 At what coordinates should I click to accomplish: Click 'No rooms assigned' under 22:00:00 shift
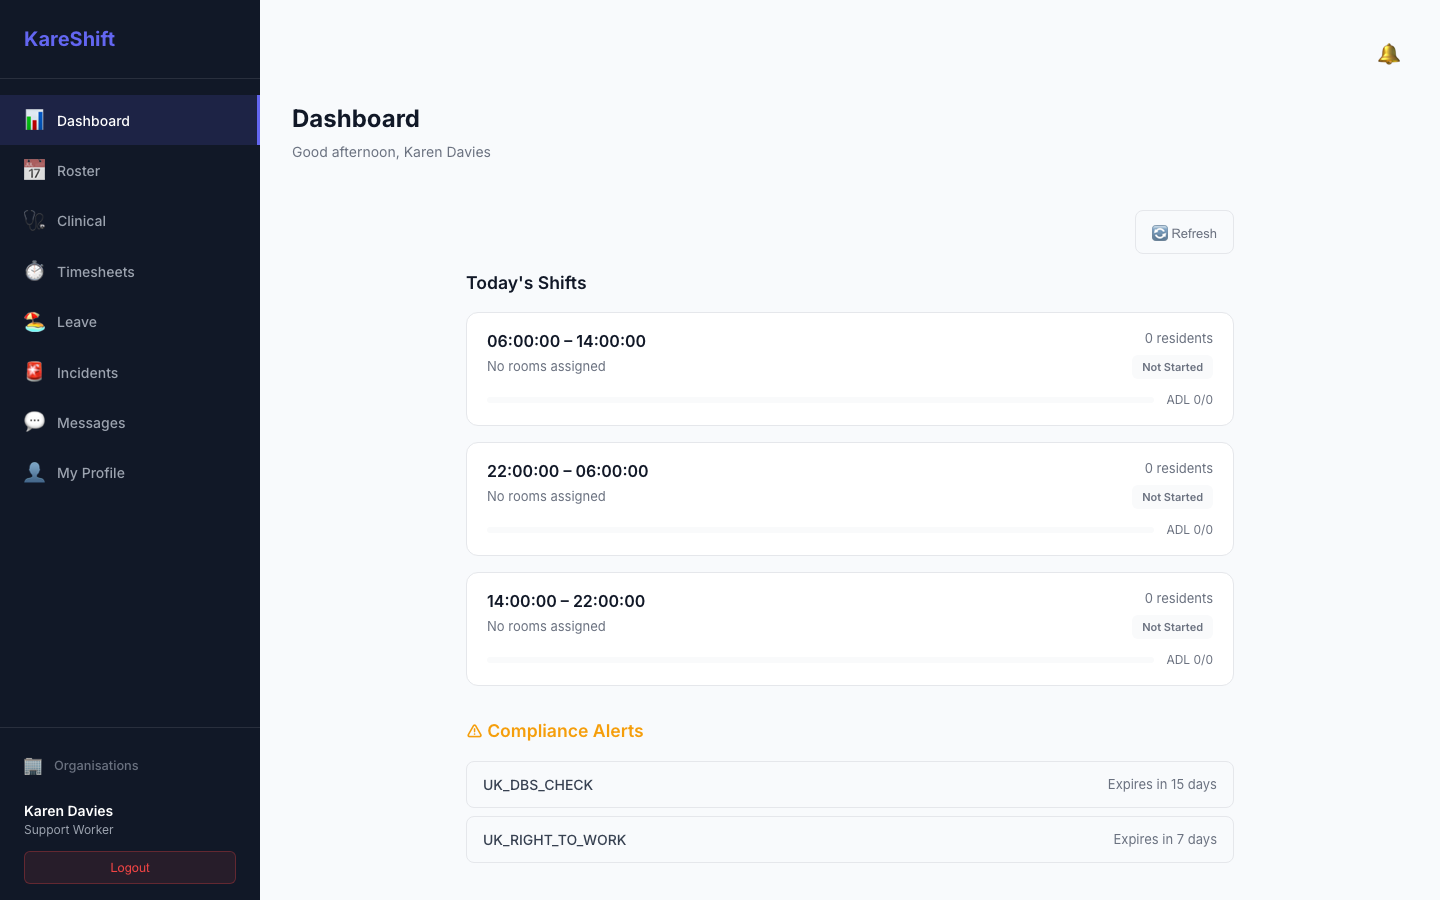(546, 496)
